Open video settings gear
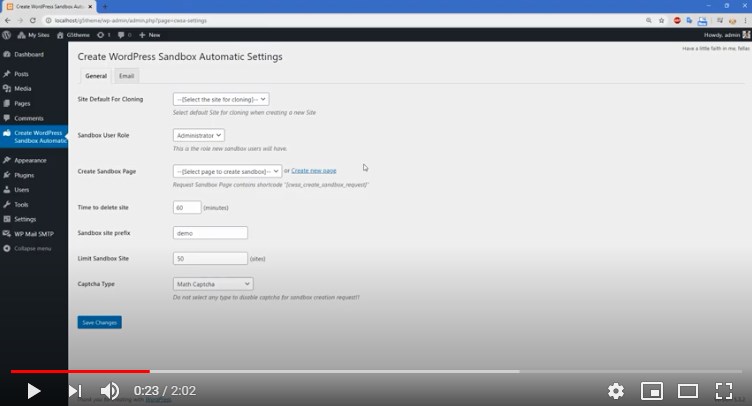The width and height of the screenshot is (752, 406). click(x=616, y=391)
